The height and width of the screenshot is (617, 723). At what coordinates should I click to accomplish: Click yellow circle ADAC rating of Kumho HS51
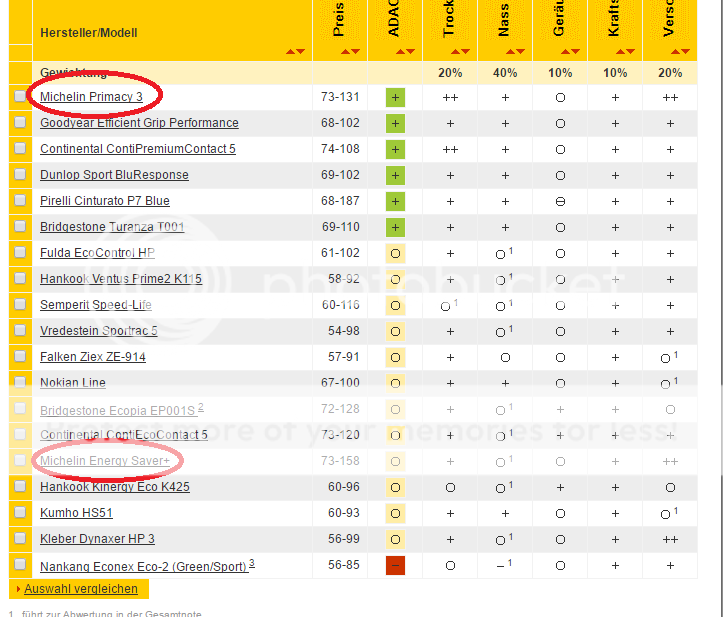pyautogui.click(x=395, y=513)
